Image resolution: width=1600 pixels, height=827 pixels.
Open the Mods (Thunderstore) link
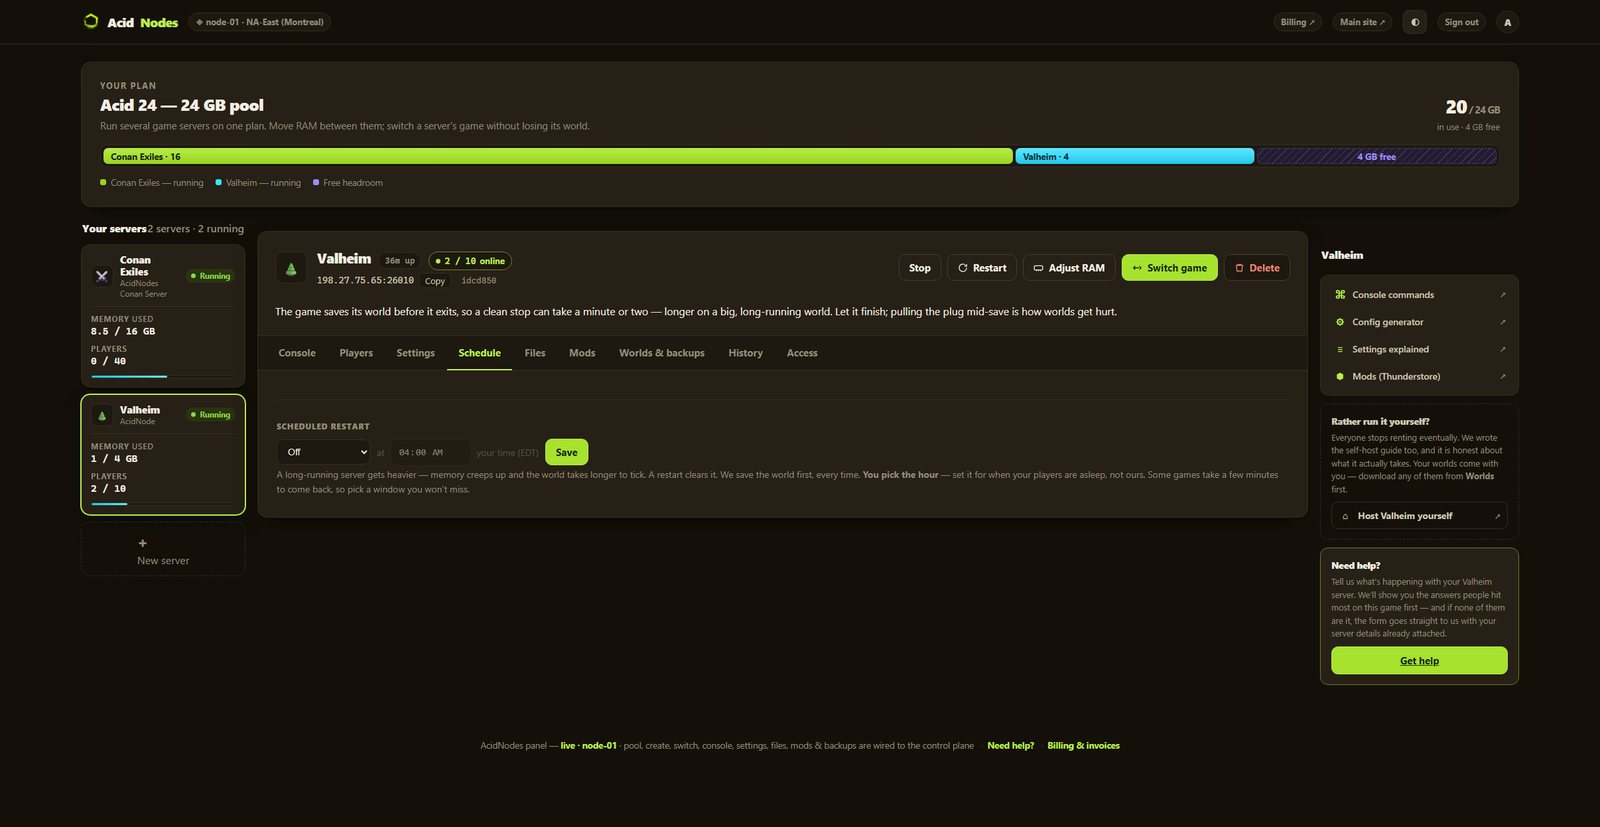pyautogui.click(x=1419, y=376)
